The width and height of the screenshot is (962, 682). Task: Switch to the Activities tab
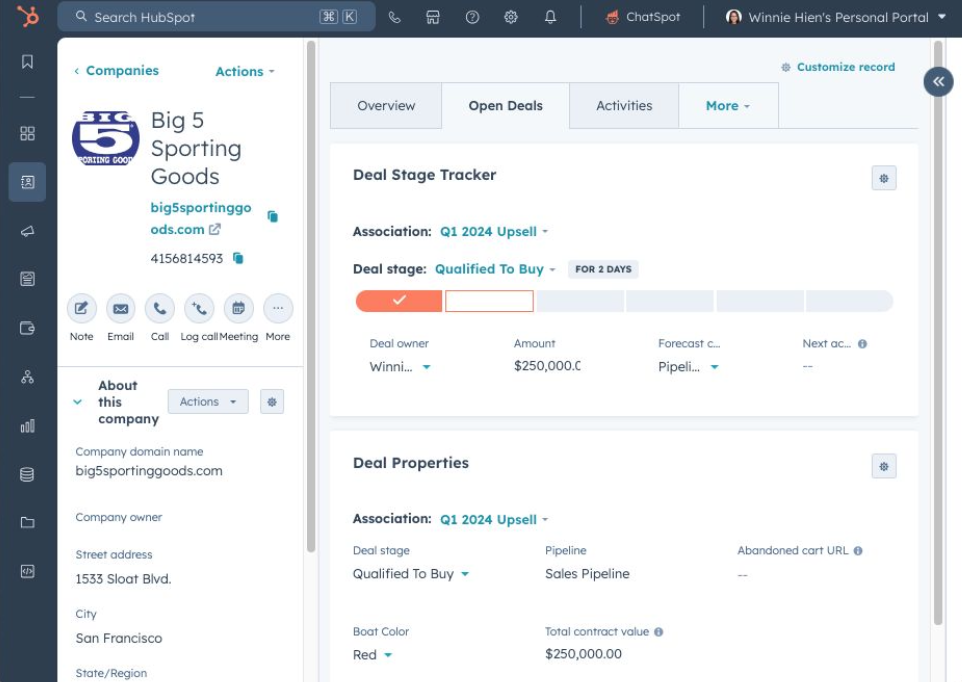[624, 105]
